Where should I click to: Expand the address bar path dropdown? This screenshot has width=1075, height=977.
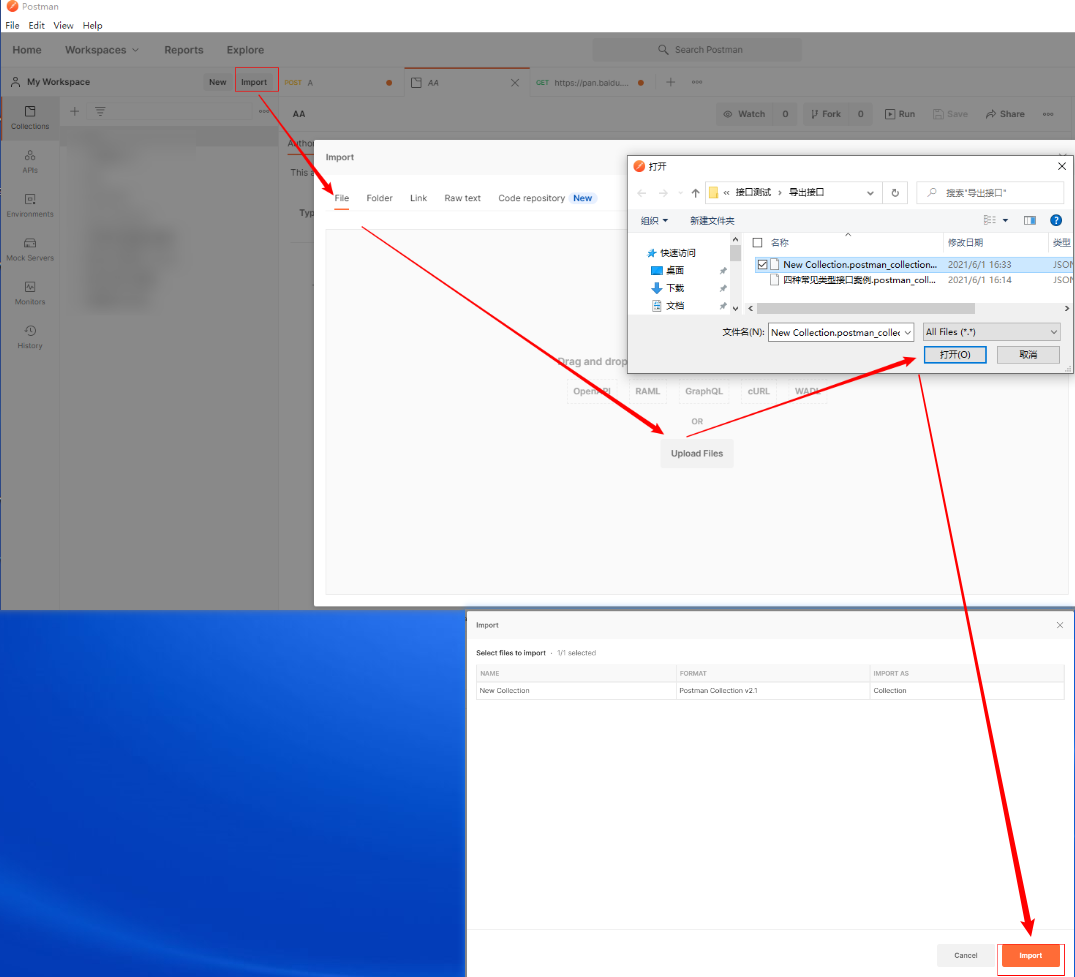click(x=870, y=193)
